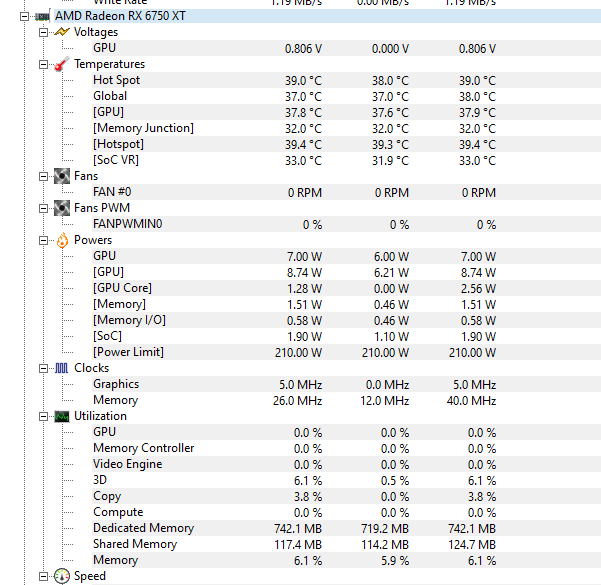This screenshot has width=601, height=585.
Task: Select the Voltages category label
Action: pos(96,32)
